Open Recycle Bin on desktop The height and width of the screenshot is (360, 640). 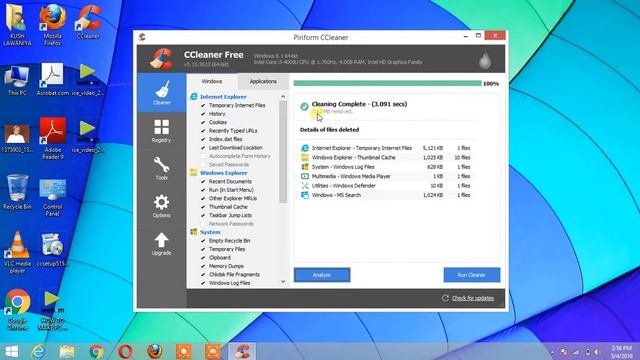[x=17, y=192]
